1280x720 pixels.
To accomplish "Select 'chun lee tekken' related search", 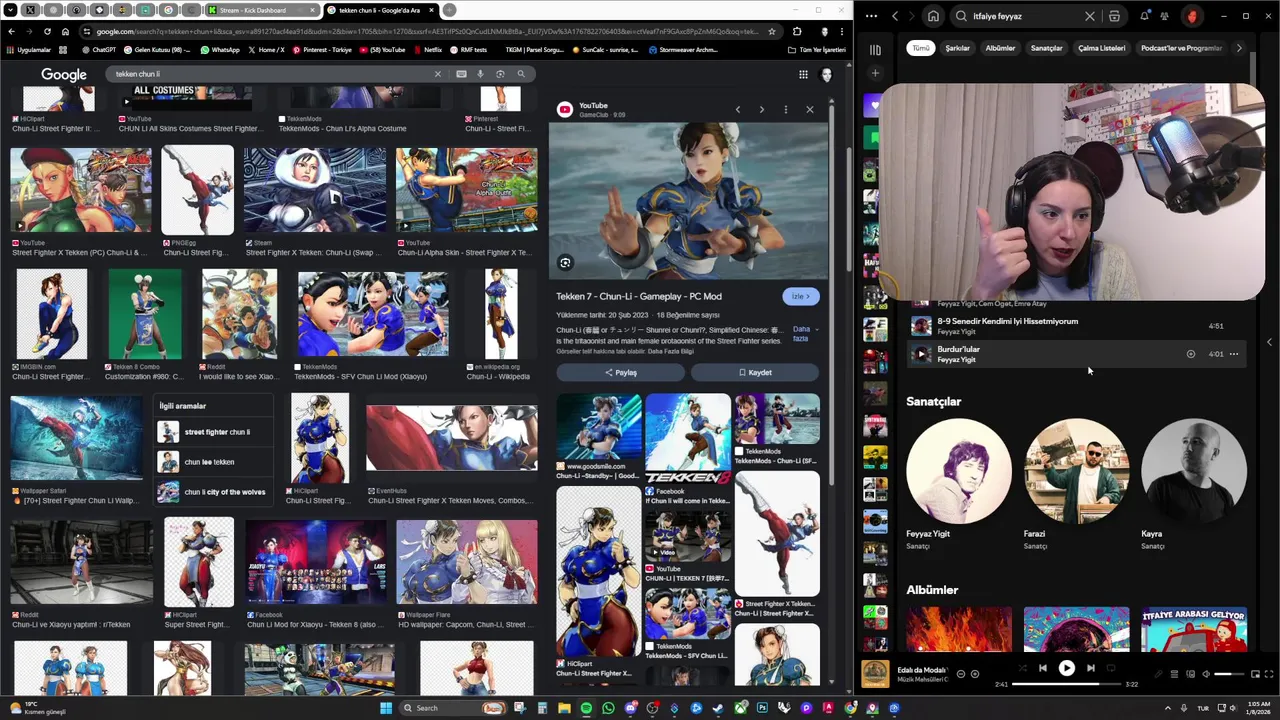I will click(214, 462).
